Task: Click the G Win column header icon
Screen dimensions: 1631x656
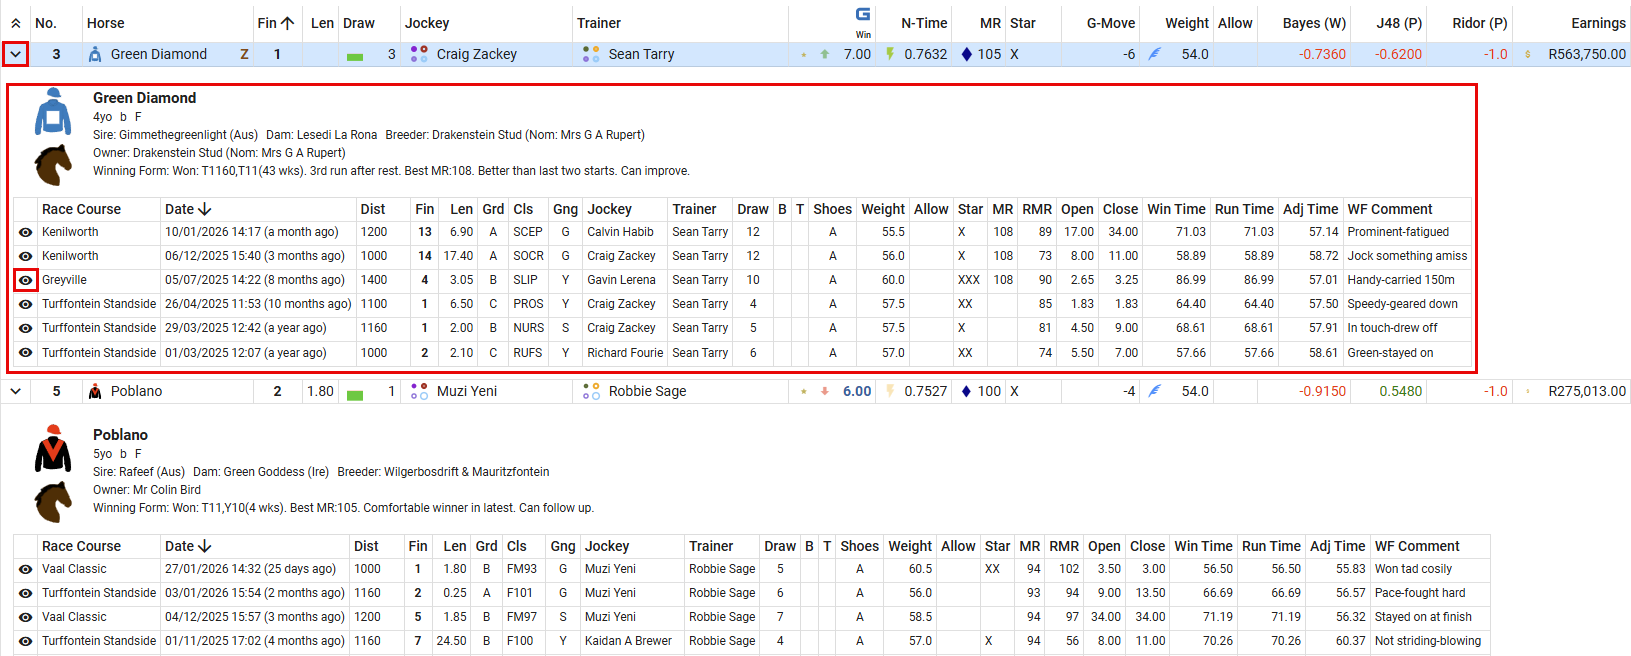Action: [863, 15]
